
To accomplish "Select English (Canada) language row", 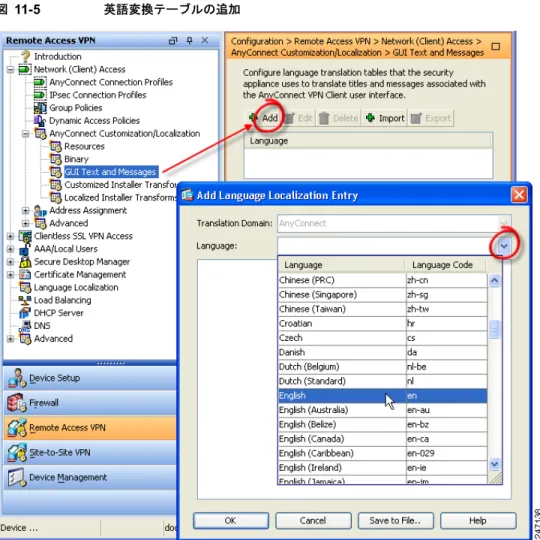I will (x=382, y=439).
